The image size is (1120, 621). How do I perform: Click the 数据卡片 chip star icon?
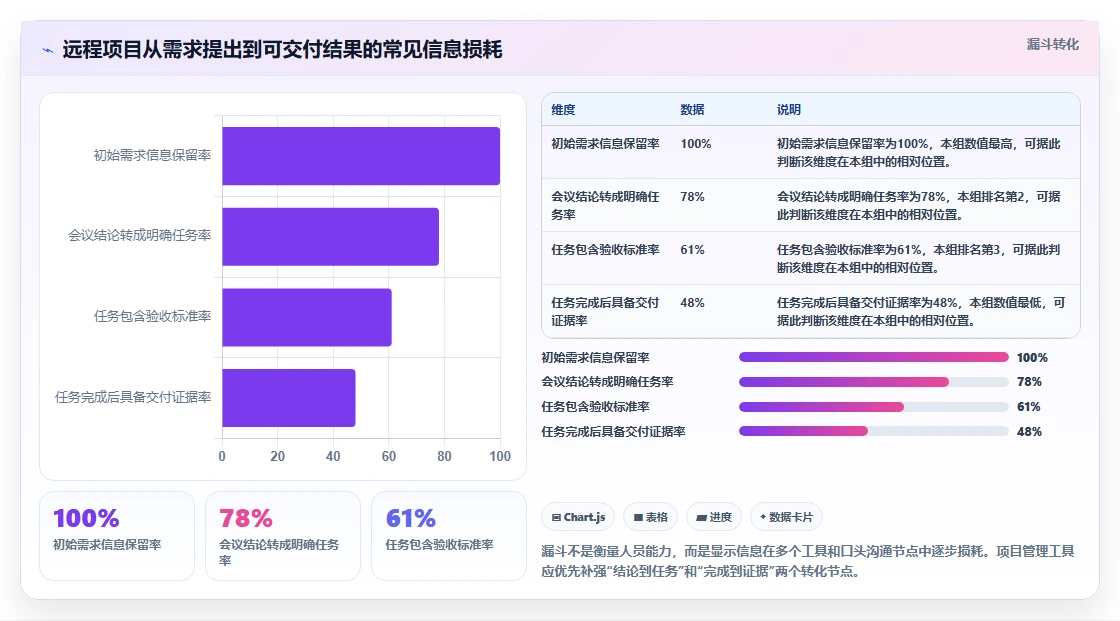(763, 517)
